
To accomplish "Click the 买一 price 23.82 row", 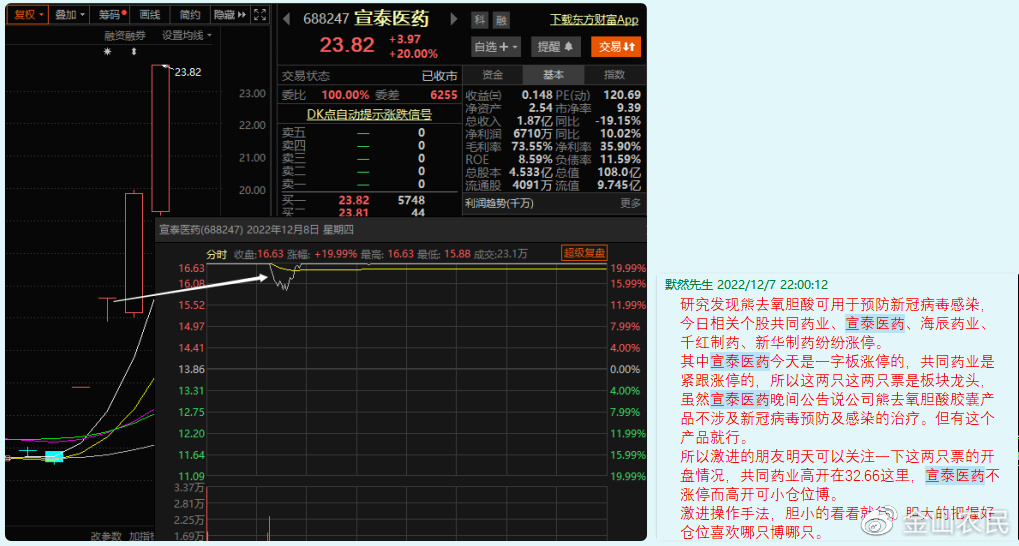I will pyautogui.click(x=368, y=200).
